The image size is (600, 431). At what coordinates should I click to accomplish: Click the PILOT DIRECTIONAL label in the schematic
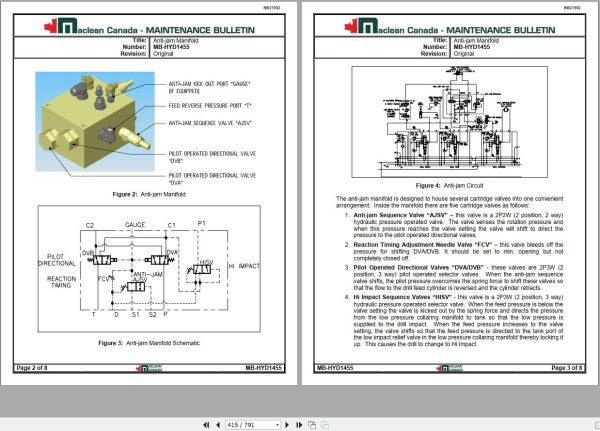pos(57,260)
